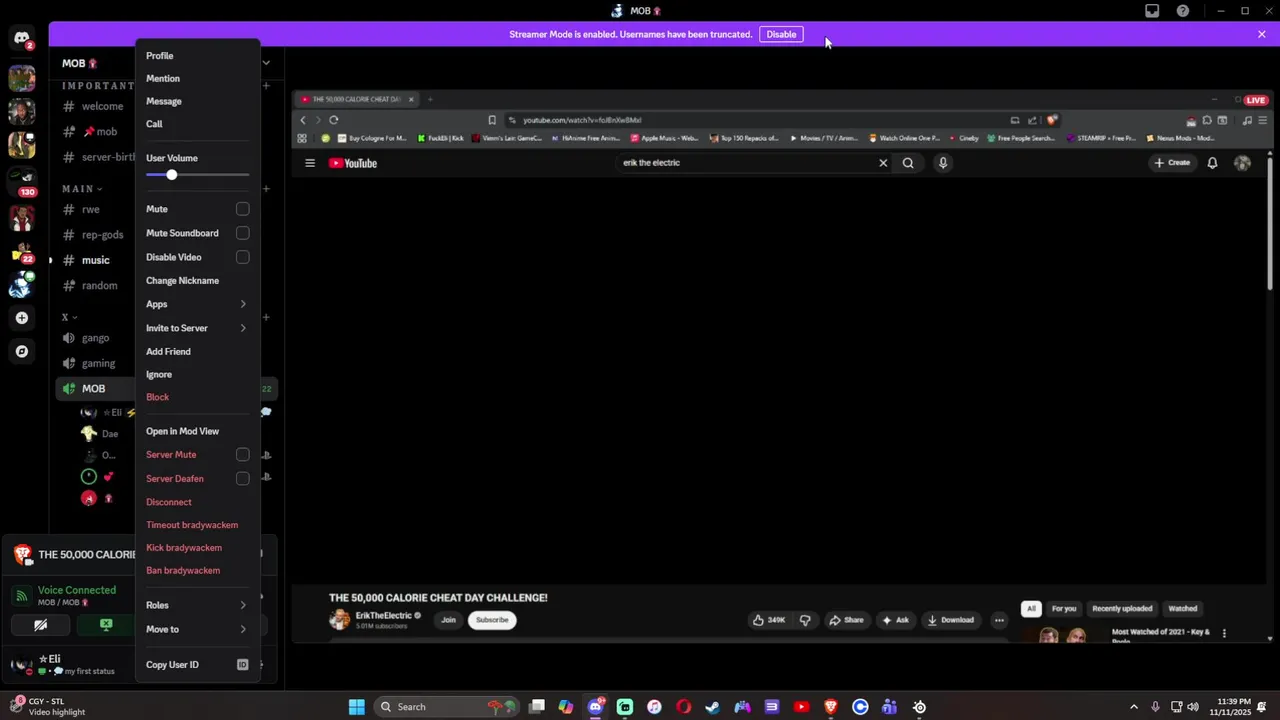Adjust User Volume slider handle

[172, 175]
